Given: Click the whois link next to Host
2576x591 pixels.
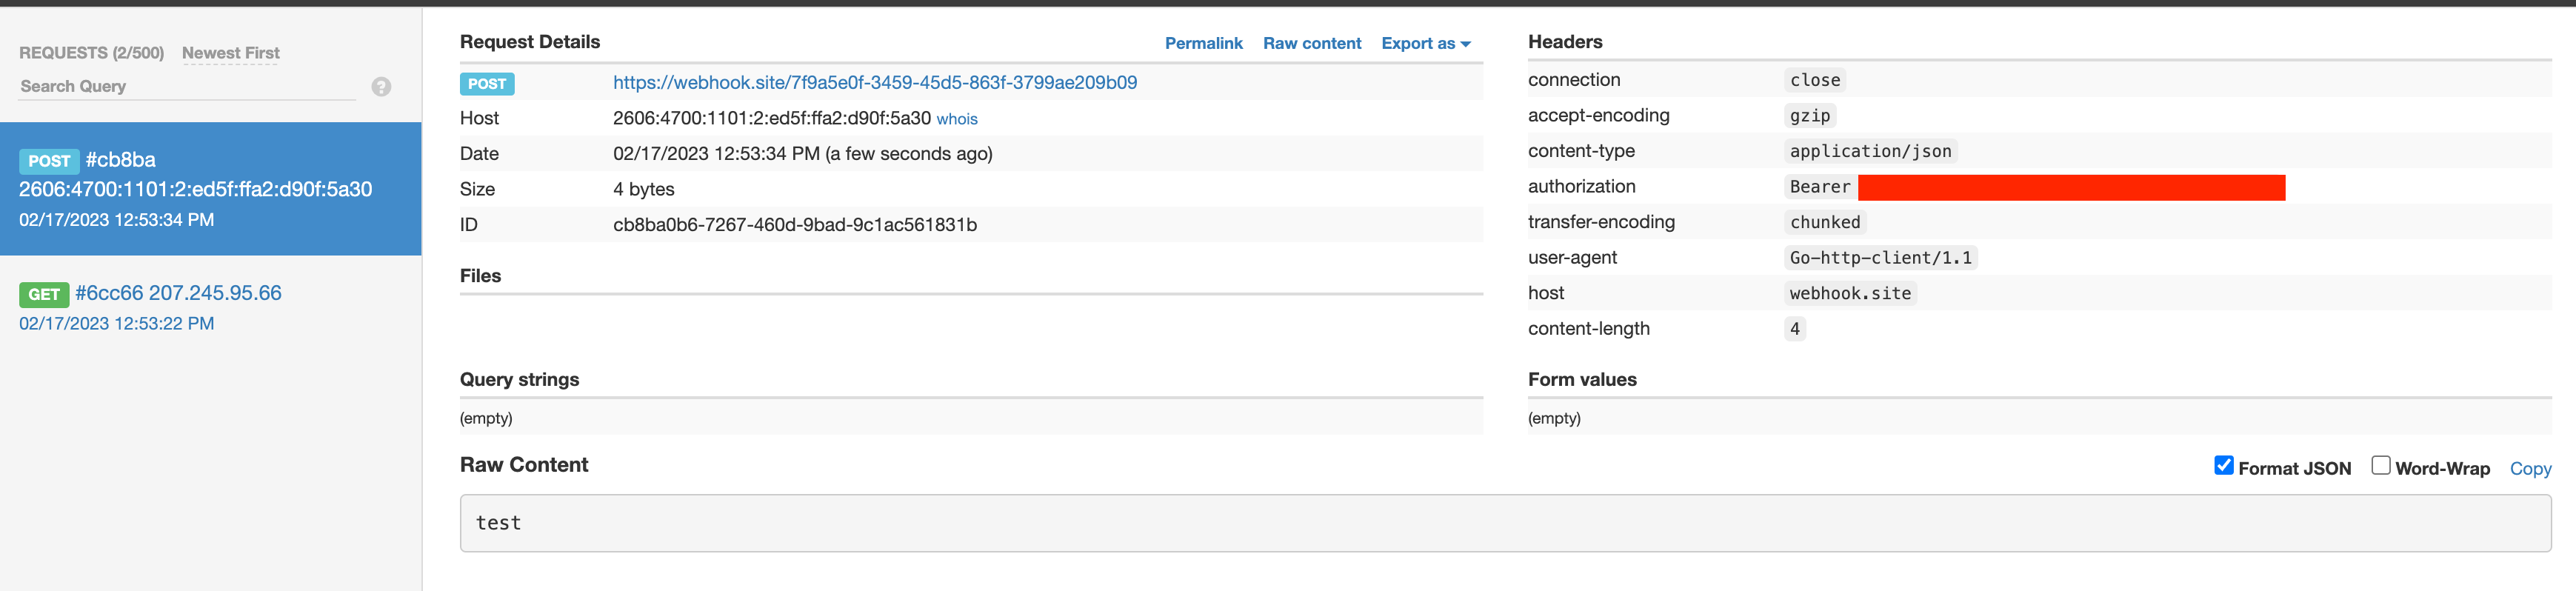Looking at the screenshot, I should click(956, 120).
